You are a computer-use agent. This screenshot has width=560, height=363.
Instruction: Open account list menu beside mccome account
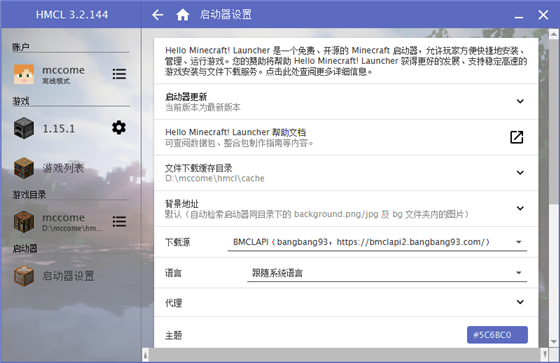(119, 74)
